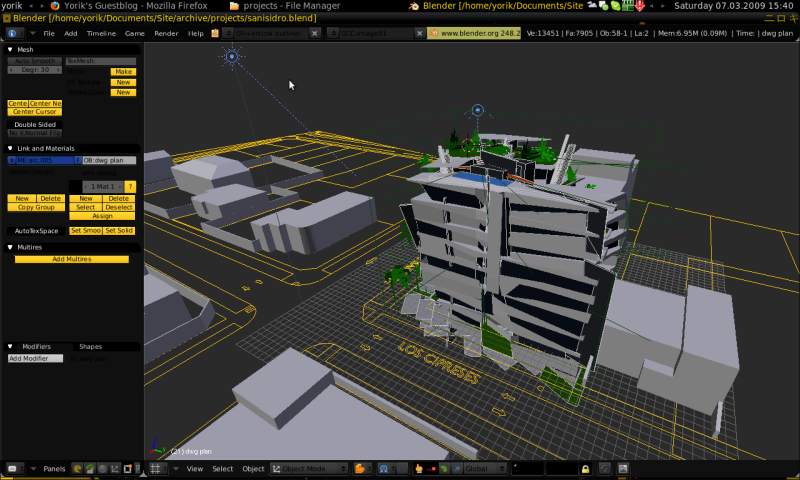
Task: Adjust the Degr: 30 value slider
Action: pyautogui.click(x=33, y=71)
